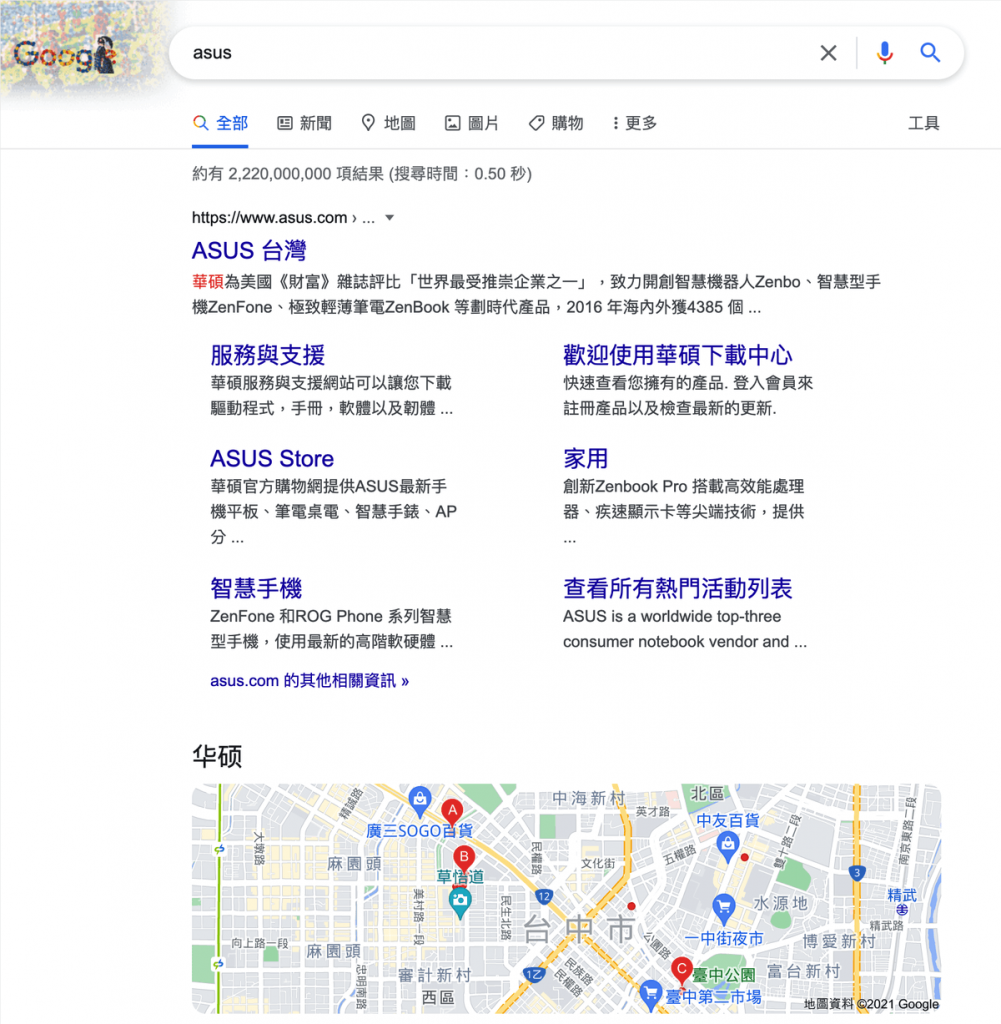Click 臺中第二市場 cart pin on map
Image resolution: width=1001 pixels, height=1024 pixels.
pos(650,994)
